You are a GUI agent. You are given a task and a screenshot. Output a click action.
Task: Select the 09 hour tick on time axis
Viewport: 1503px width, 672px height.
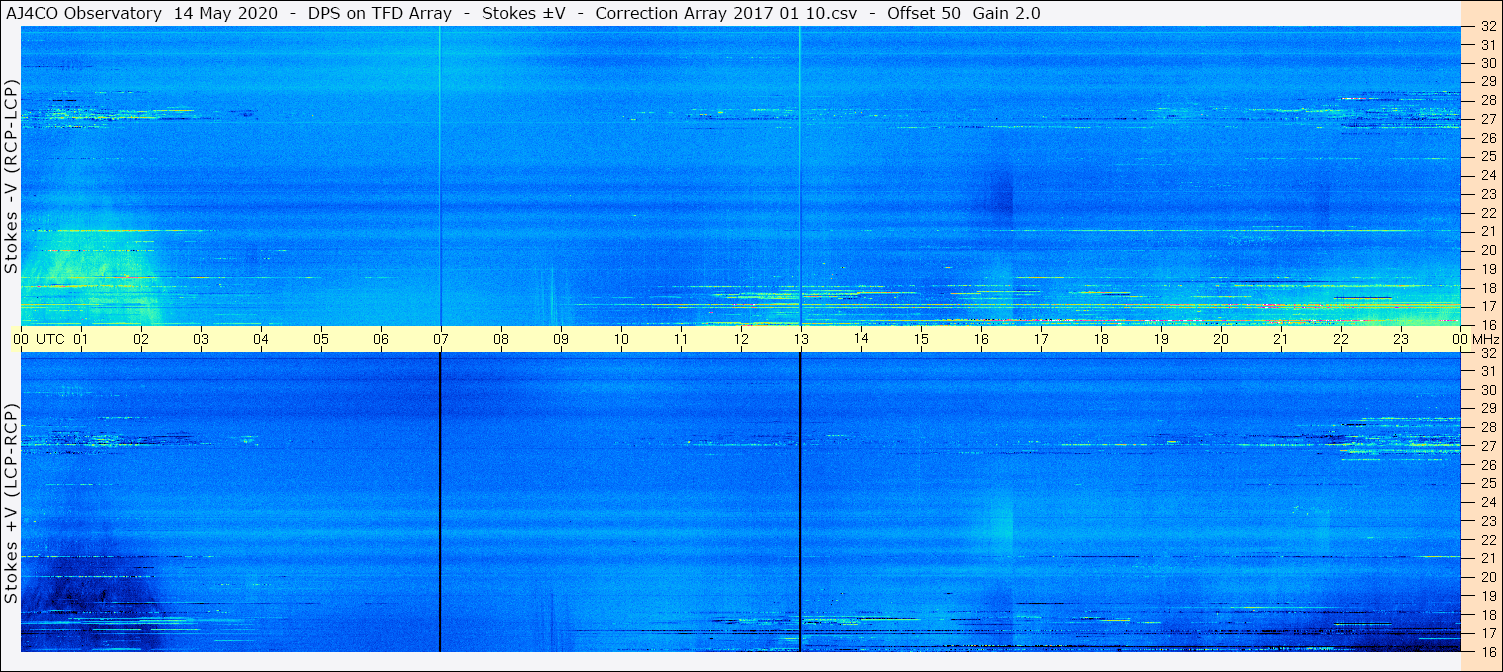(x=561, y=340)
